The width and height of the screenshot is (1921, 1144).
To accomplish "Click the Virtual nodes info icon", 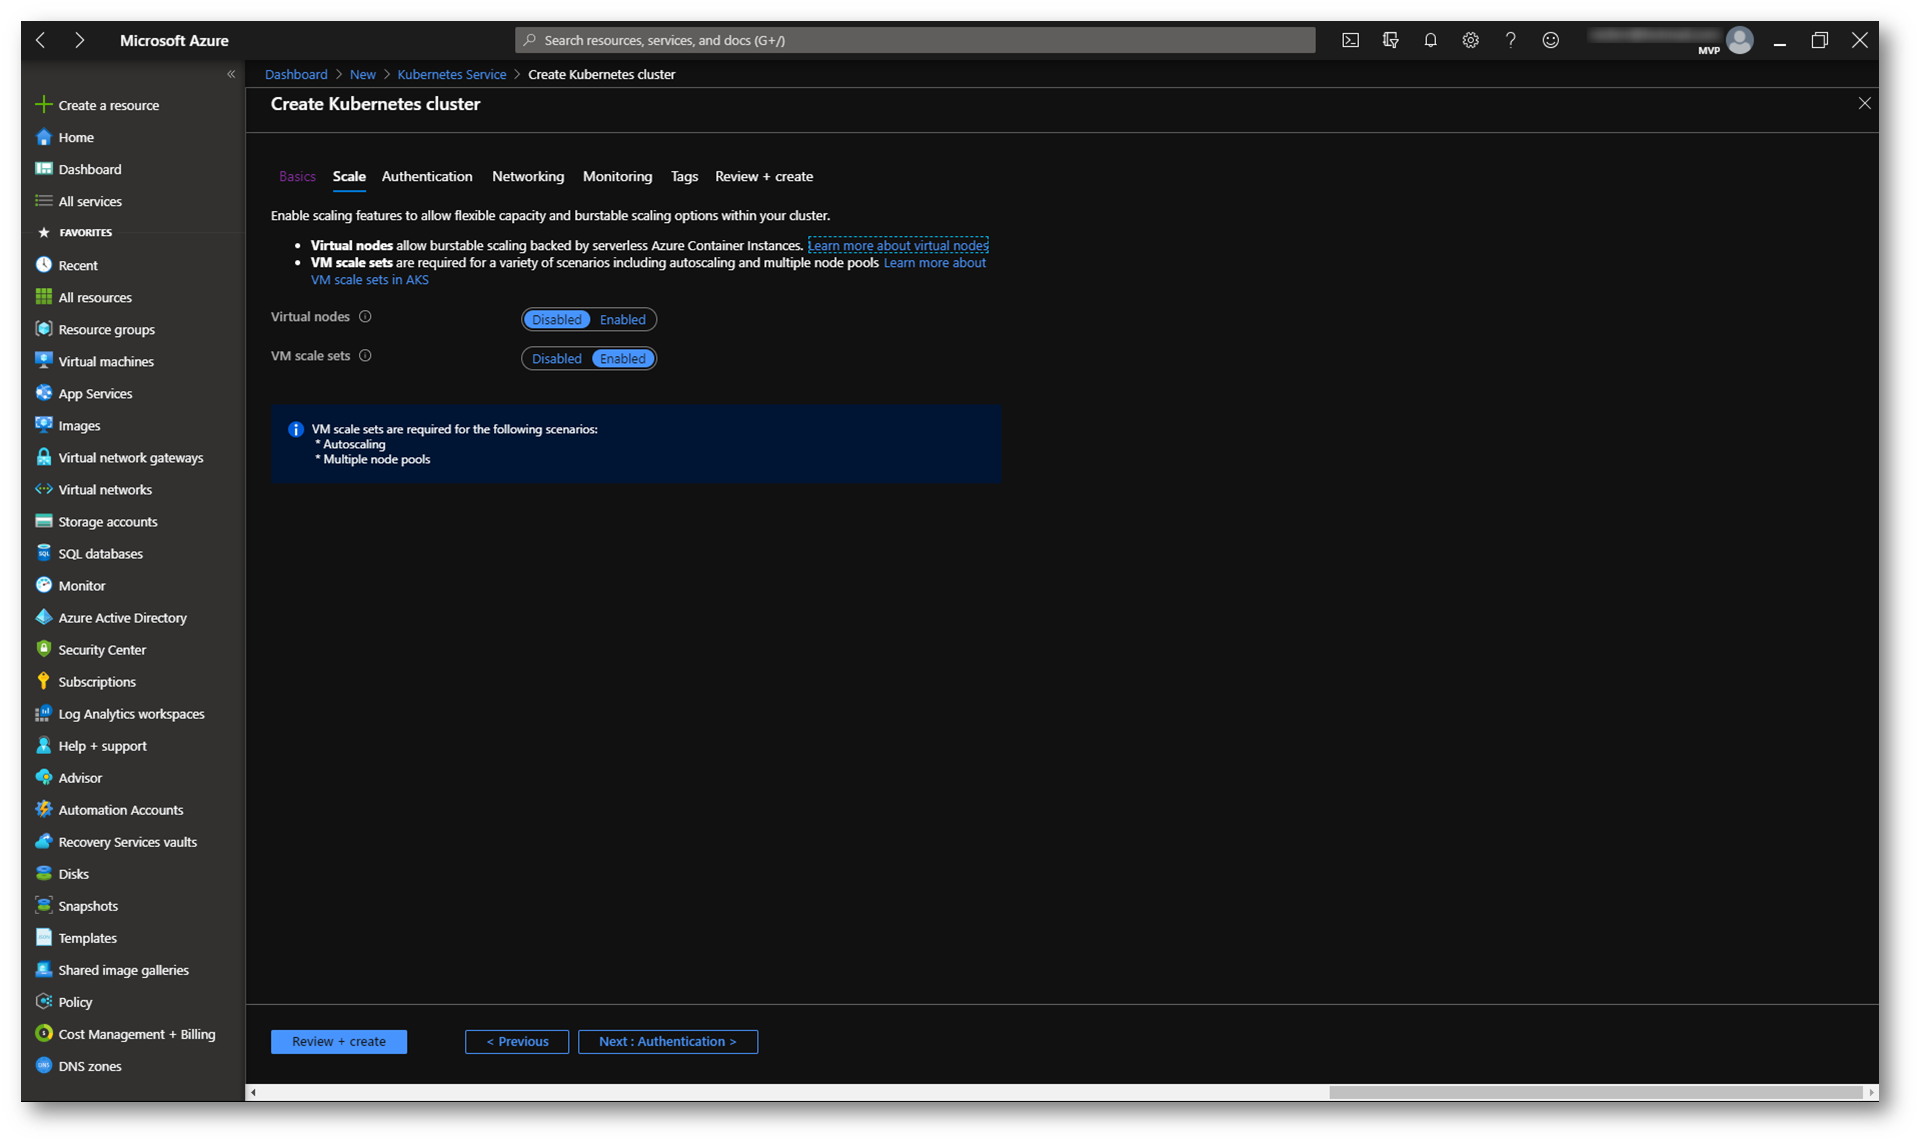I will click(x=365, y=317).
